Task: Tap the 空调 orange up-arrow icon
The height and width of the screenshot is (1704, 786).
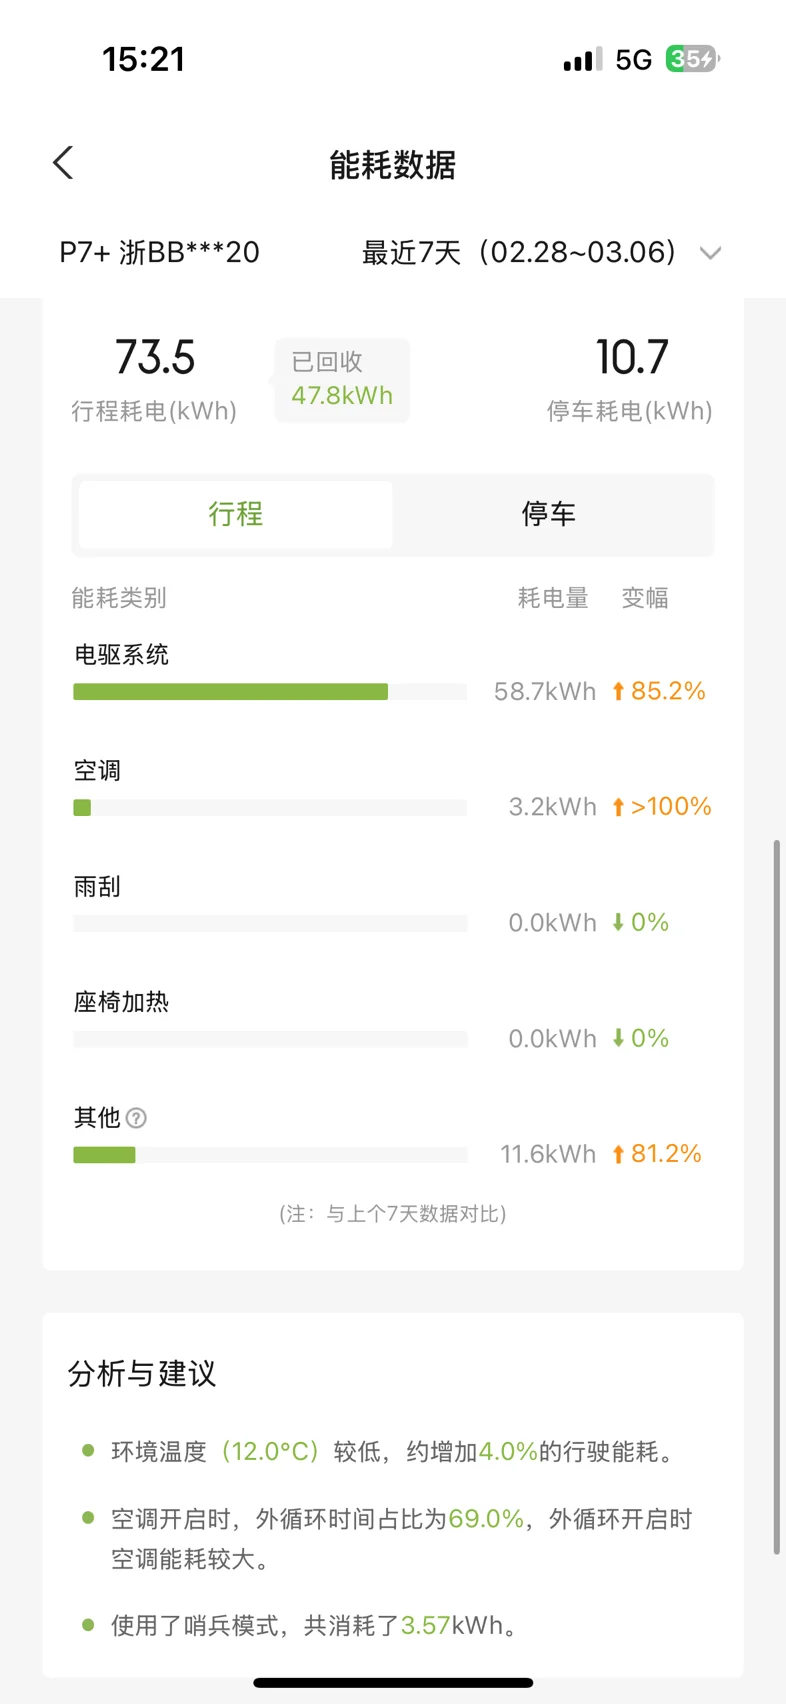Action: (x=618, y=807)
